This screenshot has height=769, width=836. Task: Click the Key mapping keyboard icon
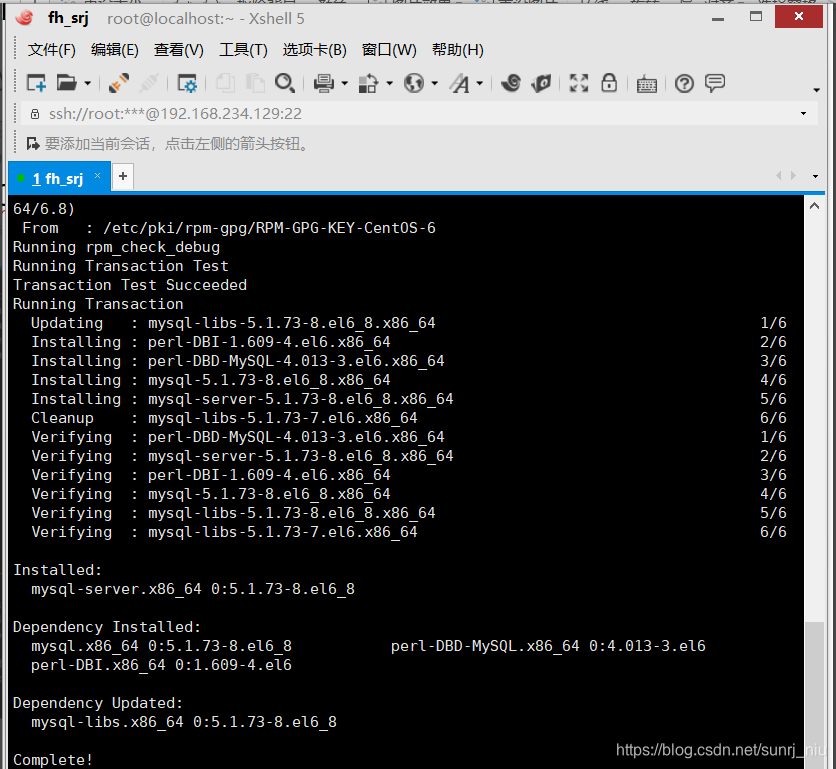coord(647,84)
